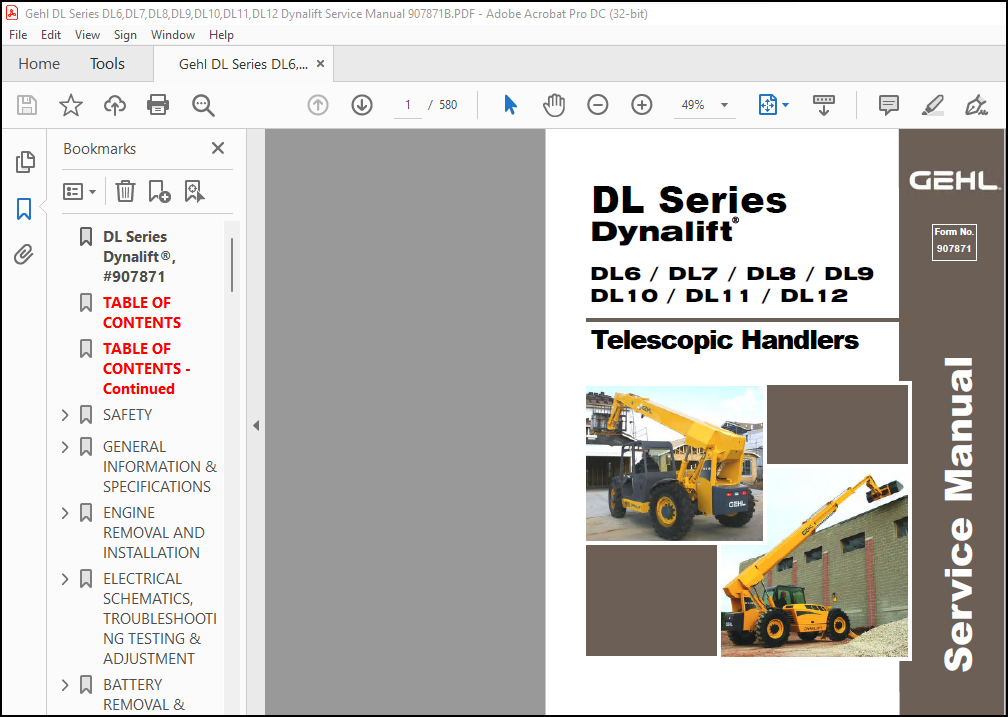Expand ENGINE REMOVAL AND INSTALLATION bookmark
This screenshot has width=1008, height=717.
[x=65, y=513]
